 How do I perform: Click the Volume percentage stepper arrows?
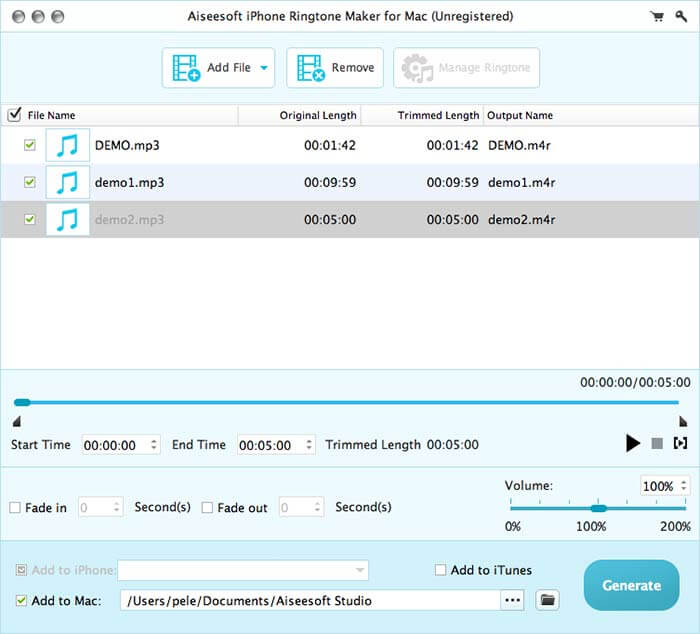pyautogui.click(x=683, y=485)
